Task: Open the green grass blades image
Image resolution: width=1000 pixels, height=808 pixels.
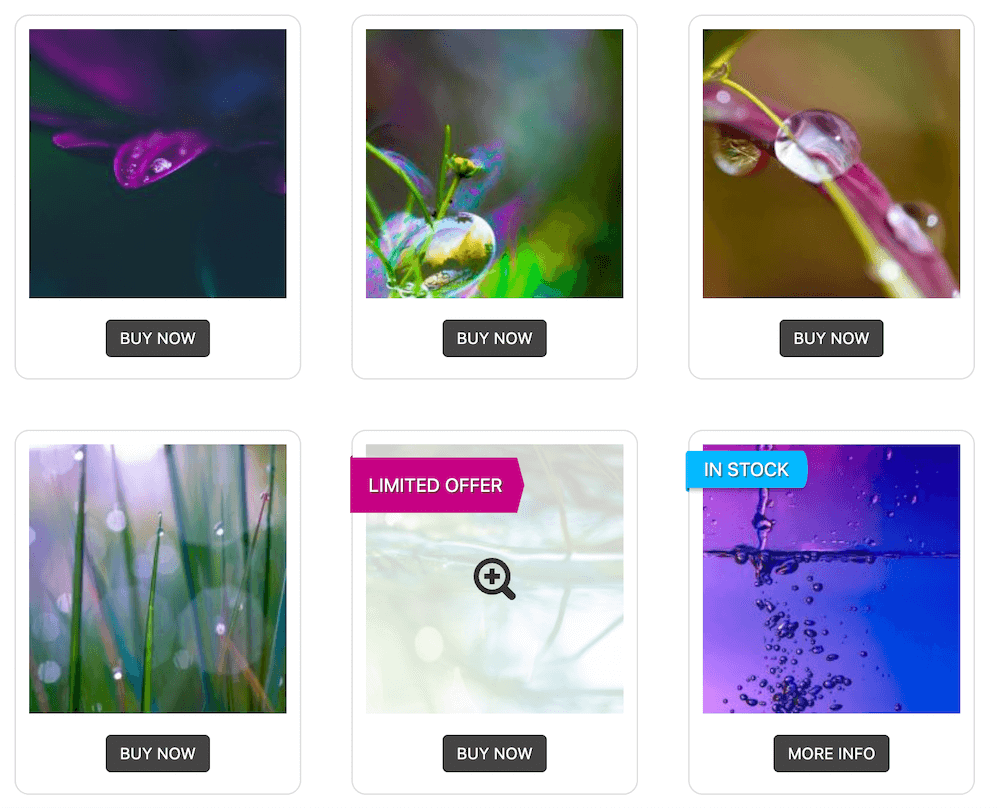Action: [x=158, y=578]
